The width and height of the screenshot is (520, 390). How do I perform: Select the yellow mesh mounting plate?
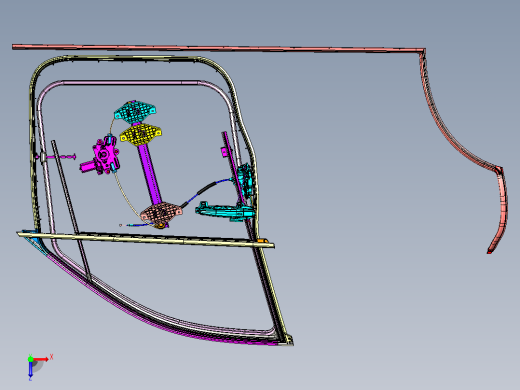coord(140,134)
